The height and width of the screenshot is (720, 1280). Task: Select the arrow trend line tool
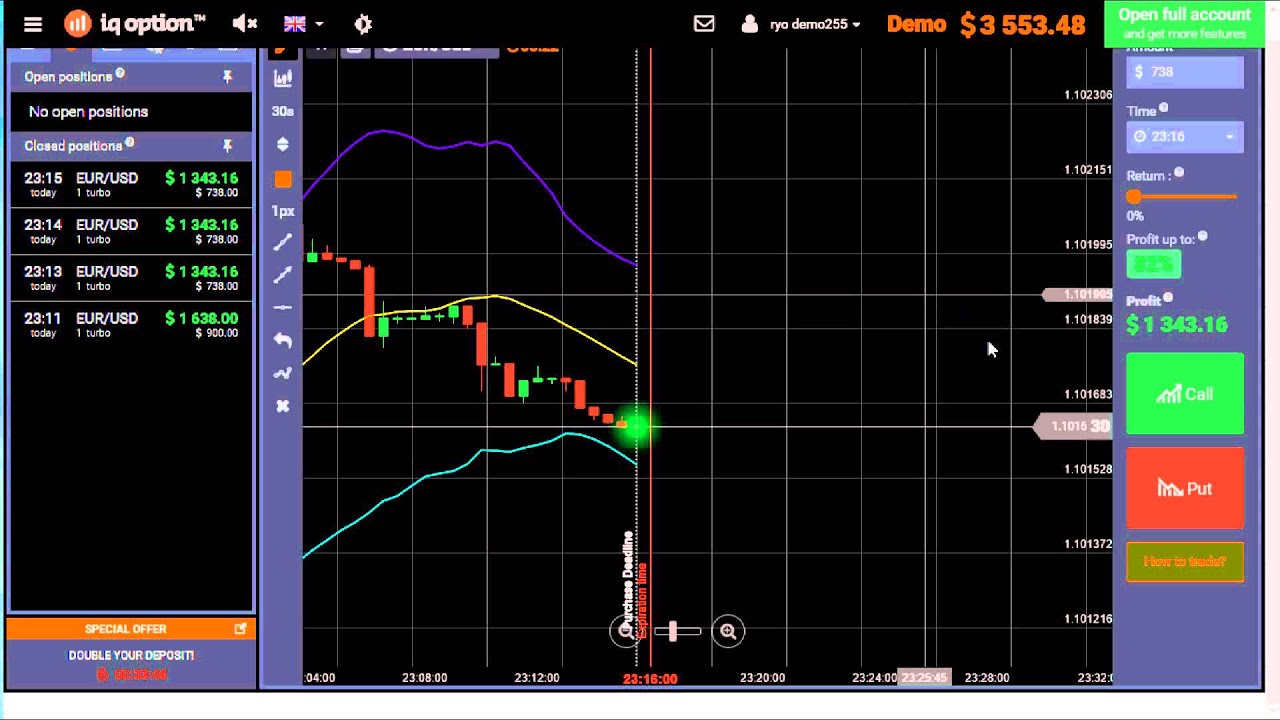(283, 274)
